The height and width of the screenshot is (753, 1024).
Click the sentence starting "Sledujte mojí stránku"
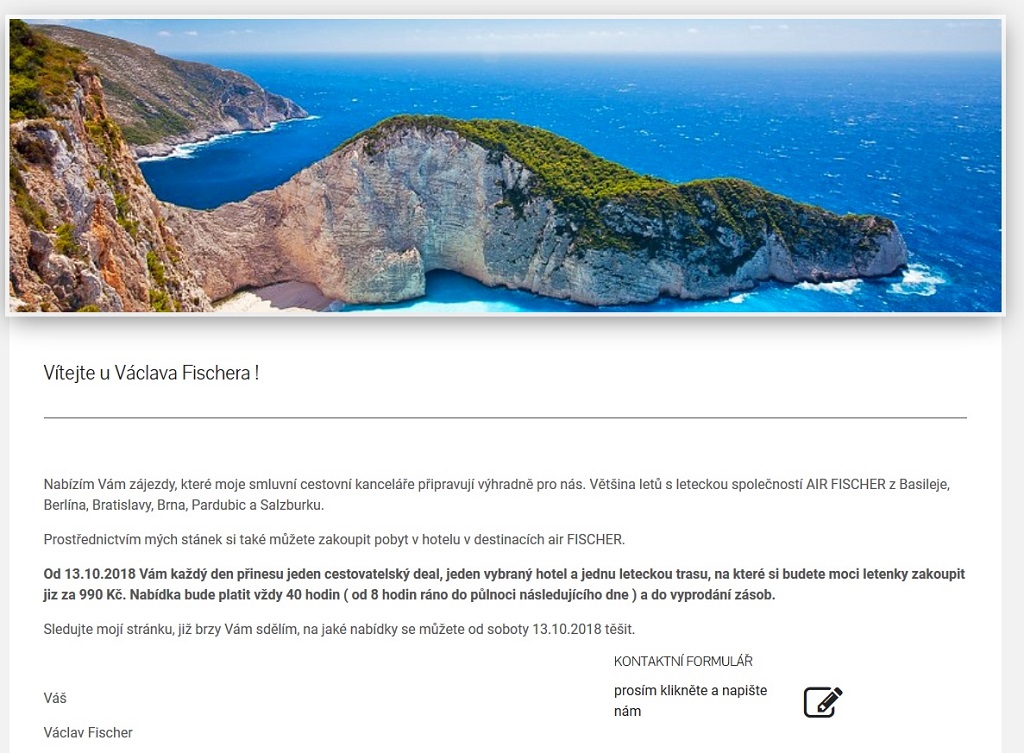coord(339,629)
